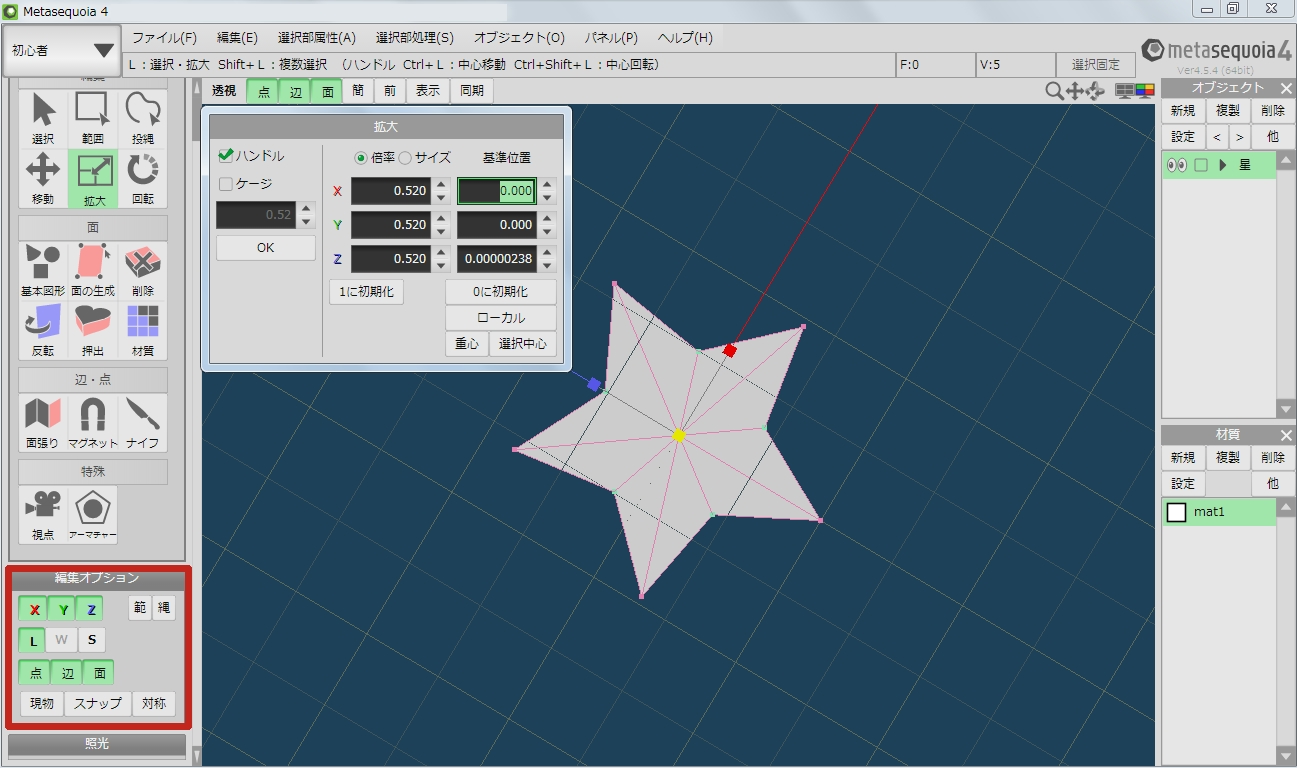Click the ローカル button

click(501, 318)
